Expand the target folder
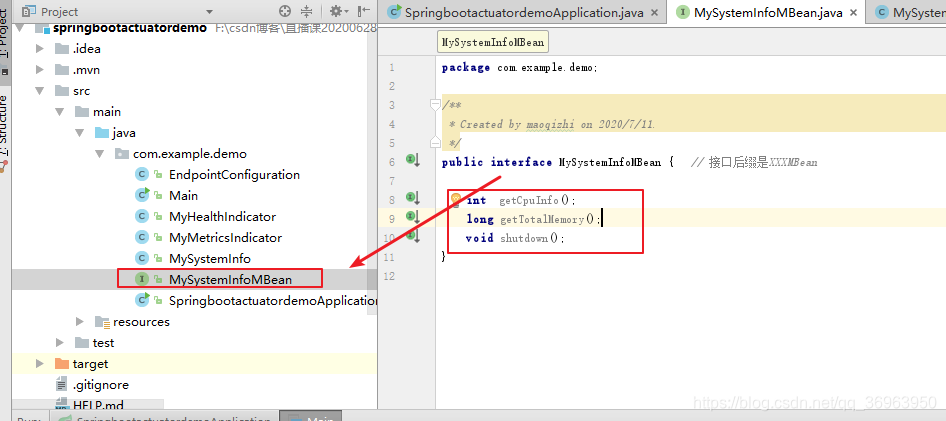Viewport: 946px width, 421px height. (40, 364)
